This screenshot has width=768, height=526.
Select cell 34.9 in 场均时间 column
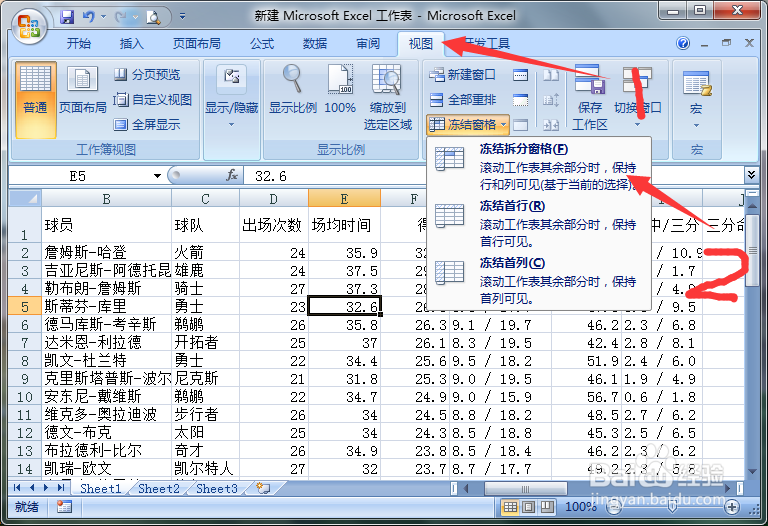[x=344, y=451]
